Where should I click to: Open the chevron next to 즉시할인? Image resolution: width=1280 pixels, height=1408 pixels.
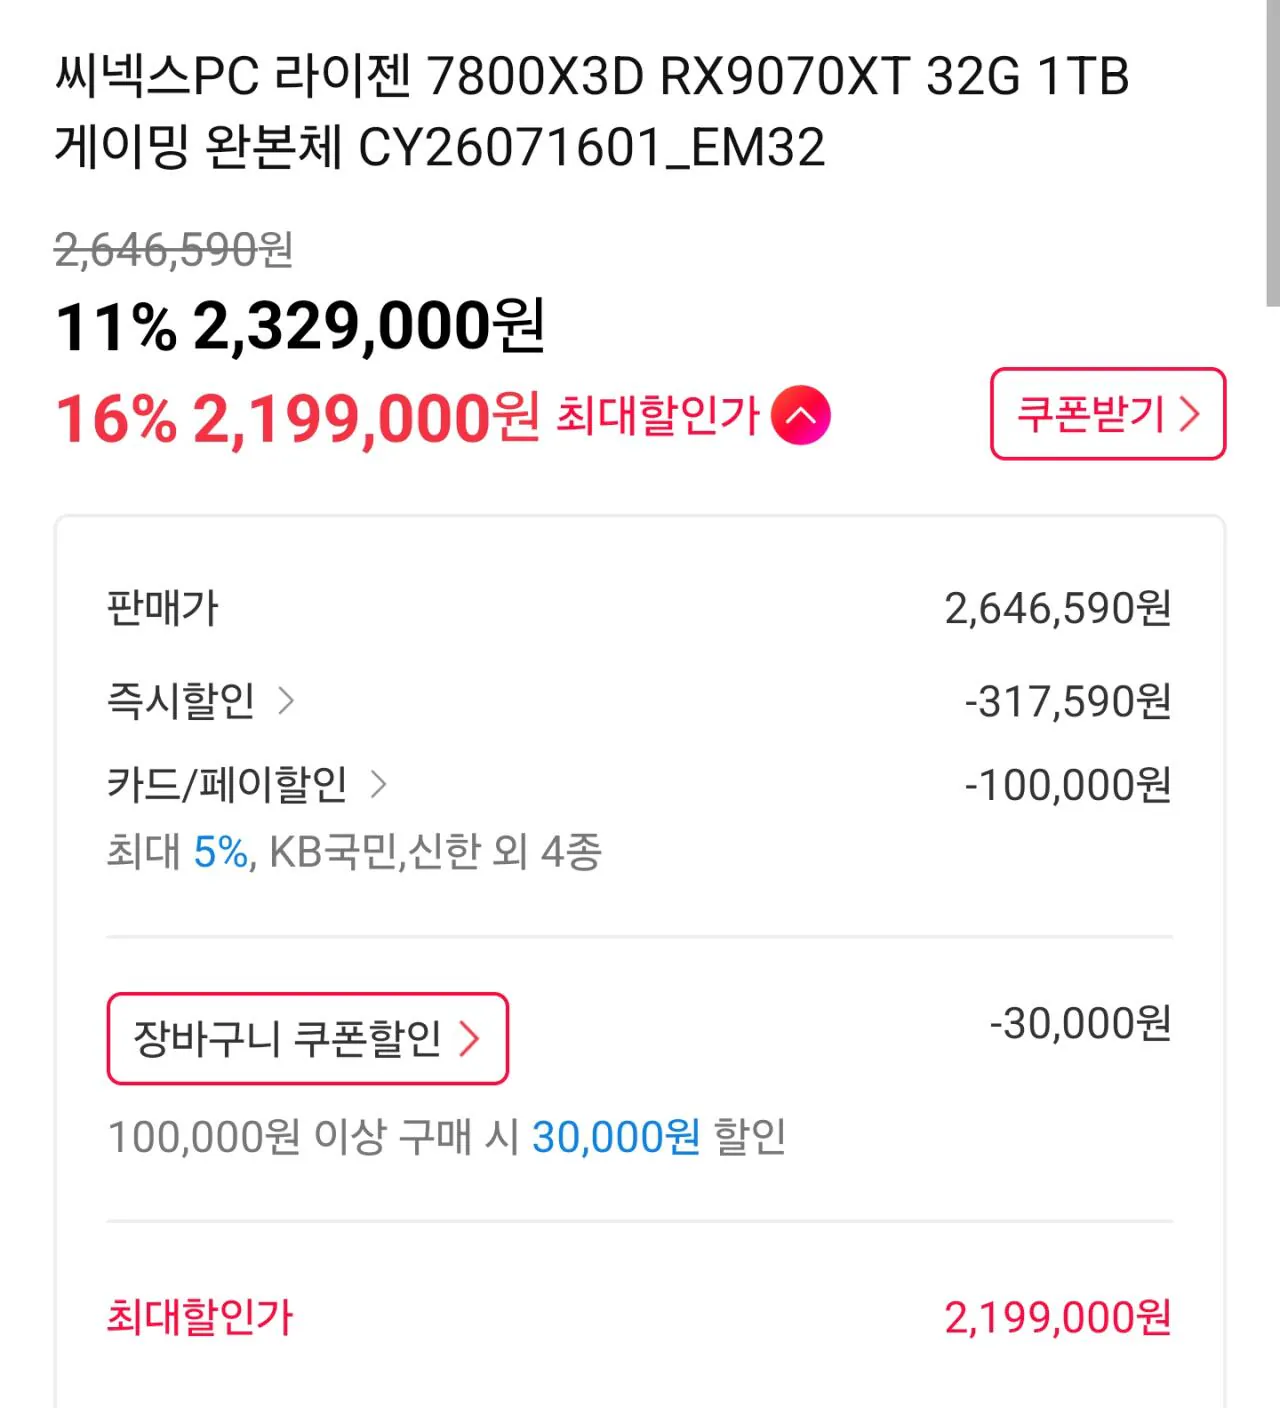coord(286,700)
